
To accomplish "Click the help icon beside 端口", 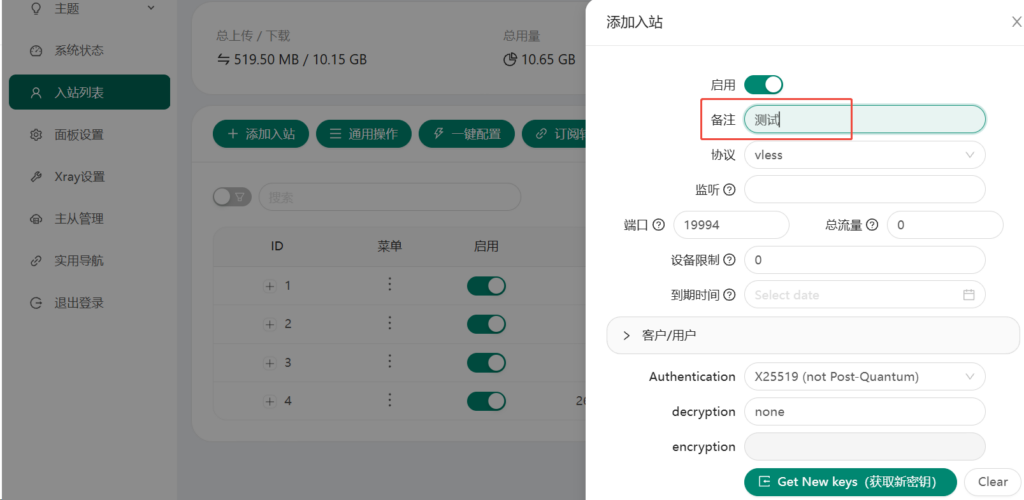I will point(658,225).
